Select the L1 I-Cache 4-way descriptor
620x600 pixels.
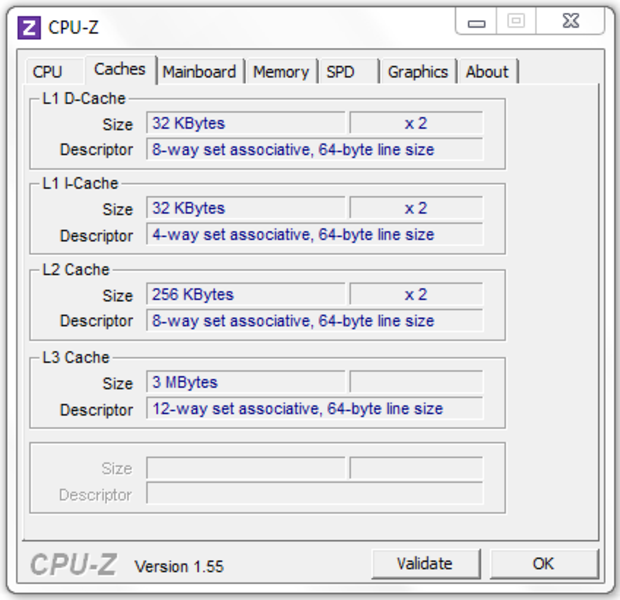coord(315,234)
